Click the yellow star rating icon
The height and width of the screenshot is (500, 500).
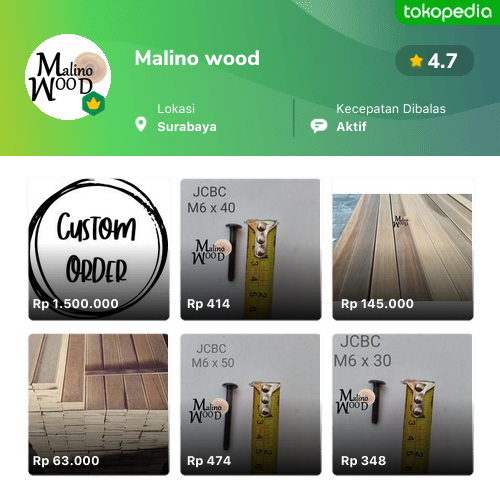click(416, 61)
